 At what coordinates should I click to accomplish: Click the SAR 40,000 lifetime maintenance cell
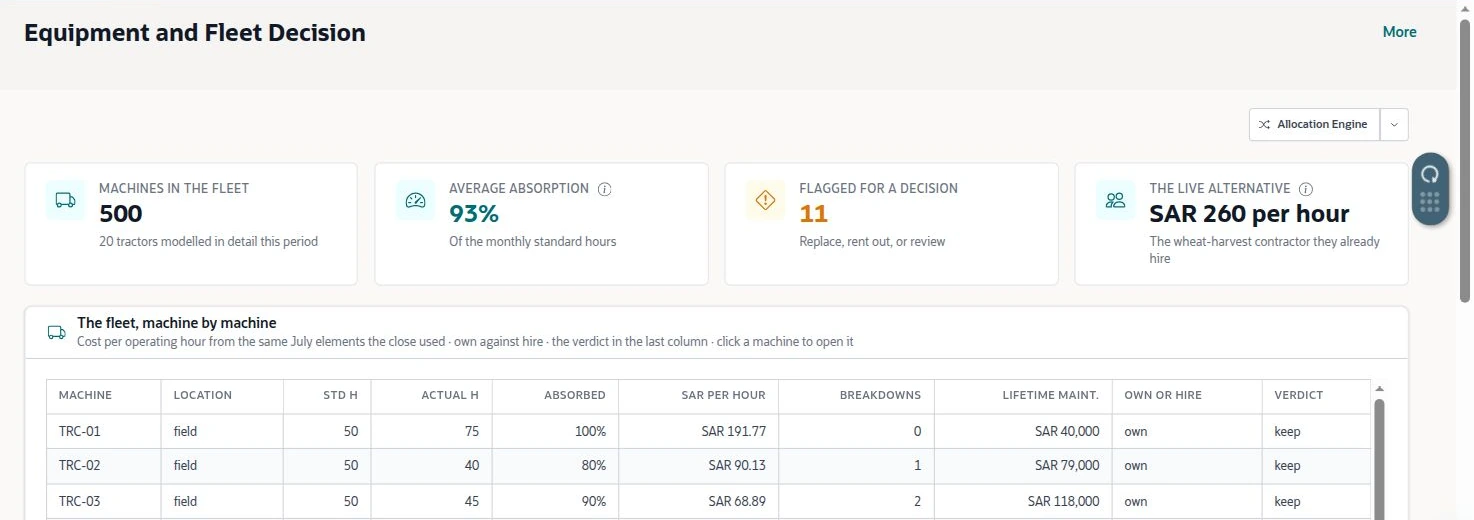point(1023,431)
